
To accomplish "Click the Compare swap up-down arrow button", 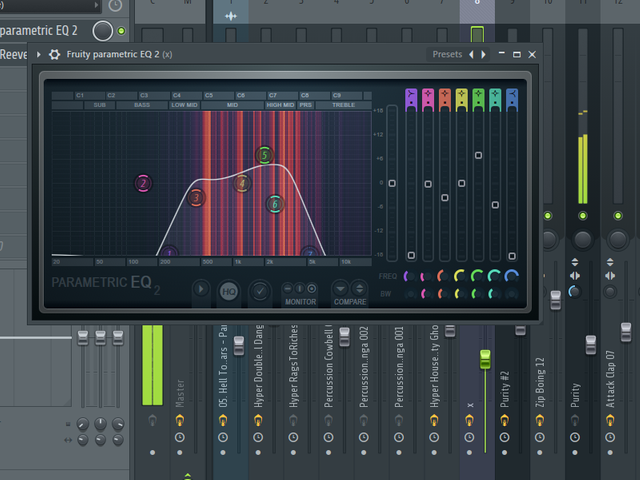I will [x=359, y=289].
